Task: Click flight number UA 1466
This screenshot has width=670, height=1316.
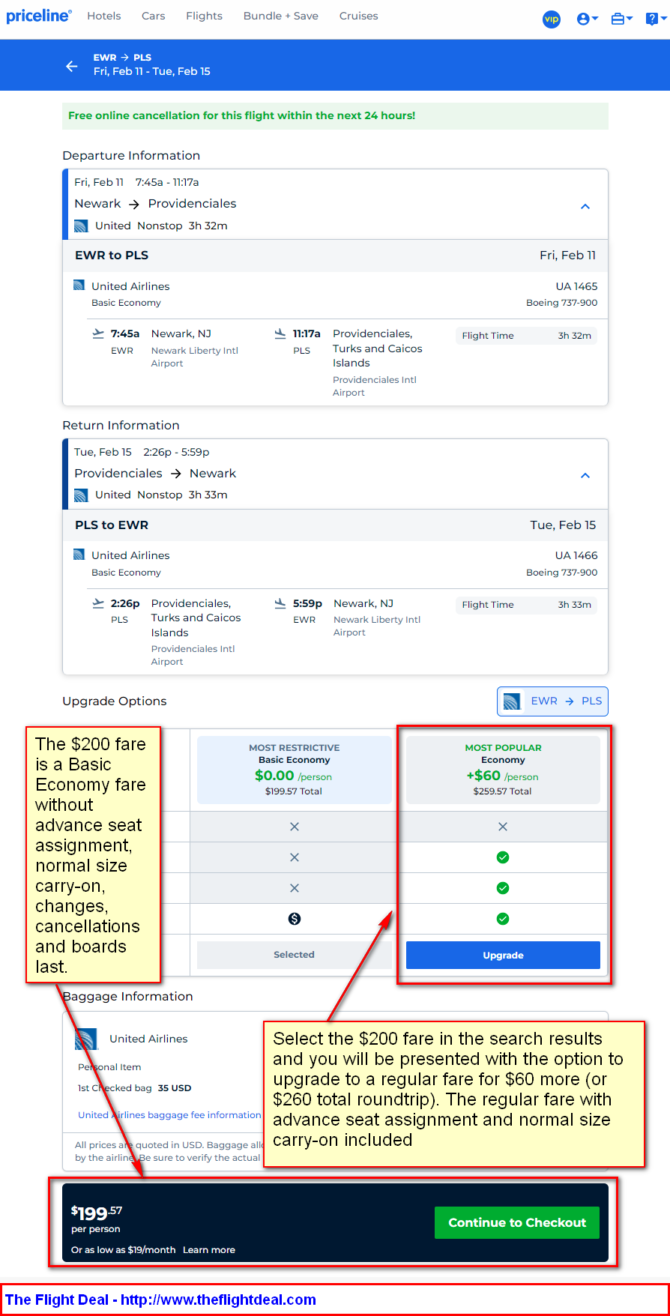Action: click(x=576, y=556)
